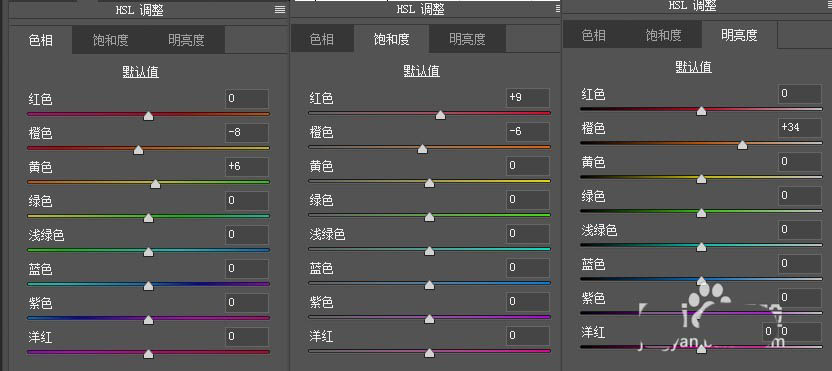
Task: Open the HSL panel menu icon in Hue panel
Action: click(280, 9)
